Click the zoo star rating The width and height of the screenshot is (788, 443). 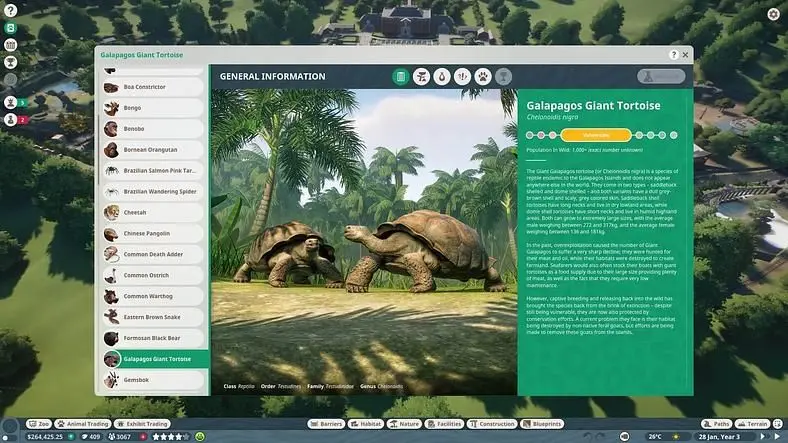tap(171, 437)
